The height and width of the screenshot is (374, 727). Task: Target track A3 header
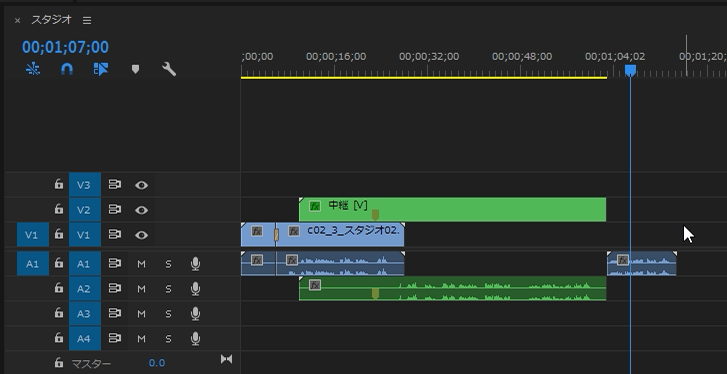pos(84,314)
